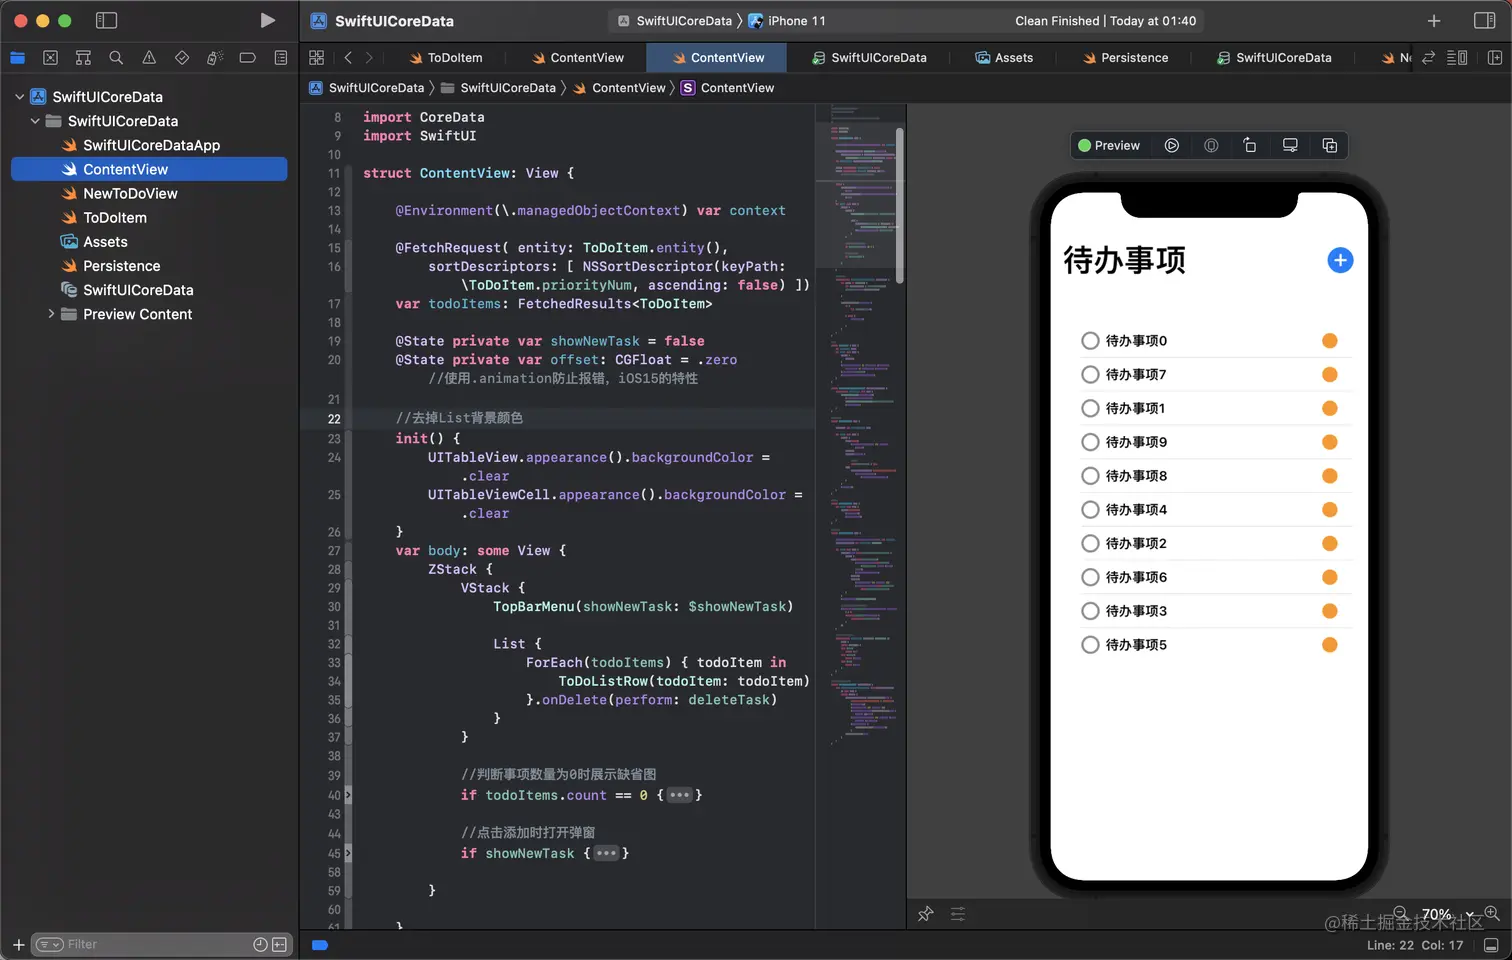
Task: Switch to the ToDoItem editor tab
Action: coord(445,58)
